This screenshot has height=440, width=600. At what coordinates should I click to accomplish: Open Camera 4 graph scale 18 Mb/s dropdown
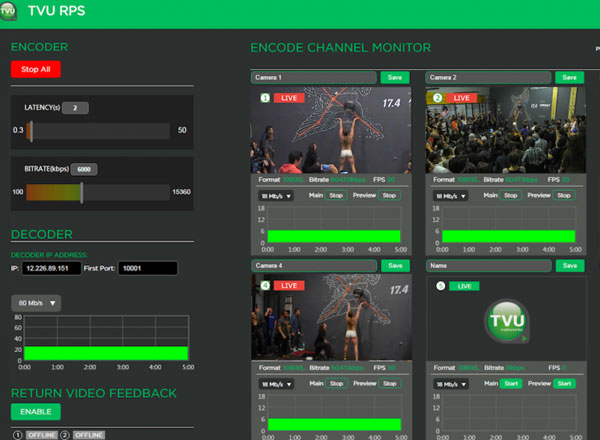276,384
